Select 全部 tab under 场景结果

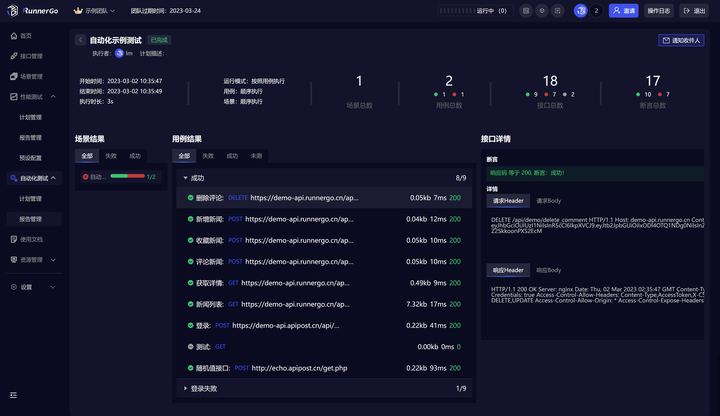pos(87,156)
